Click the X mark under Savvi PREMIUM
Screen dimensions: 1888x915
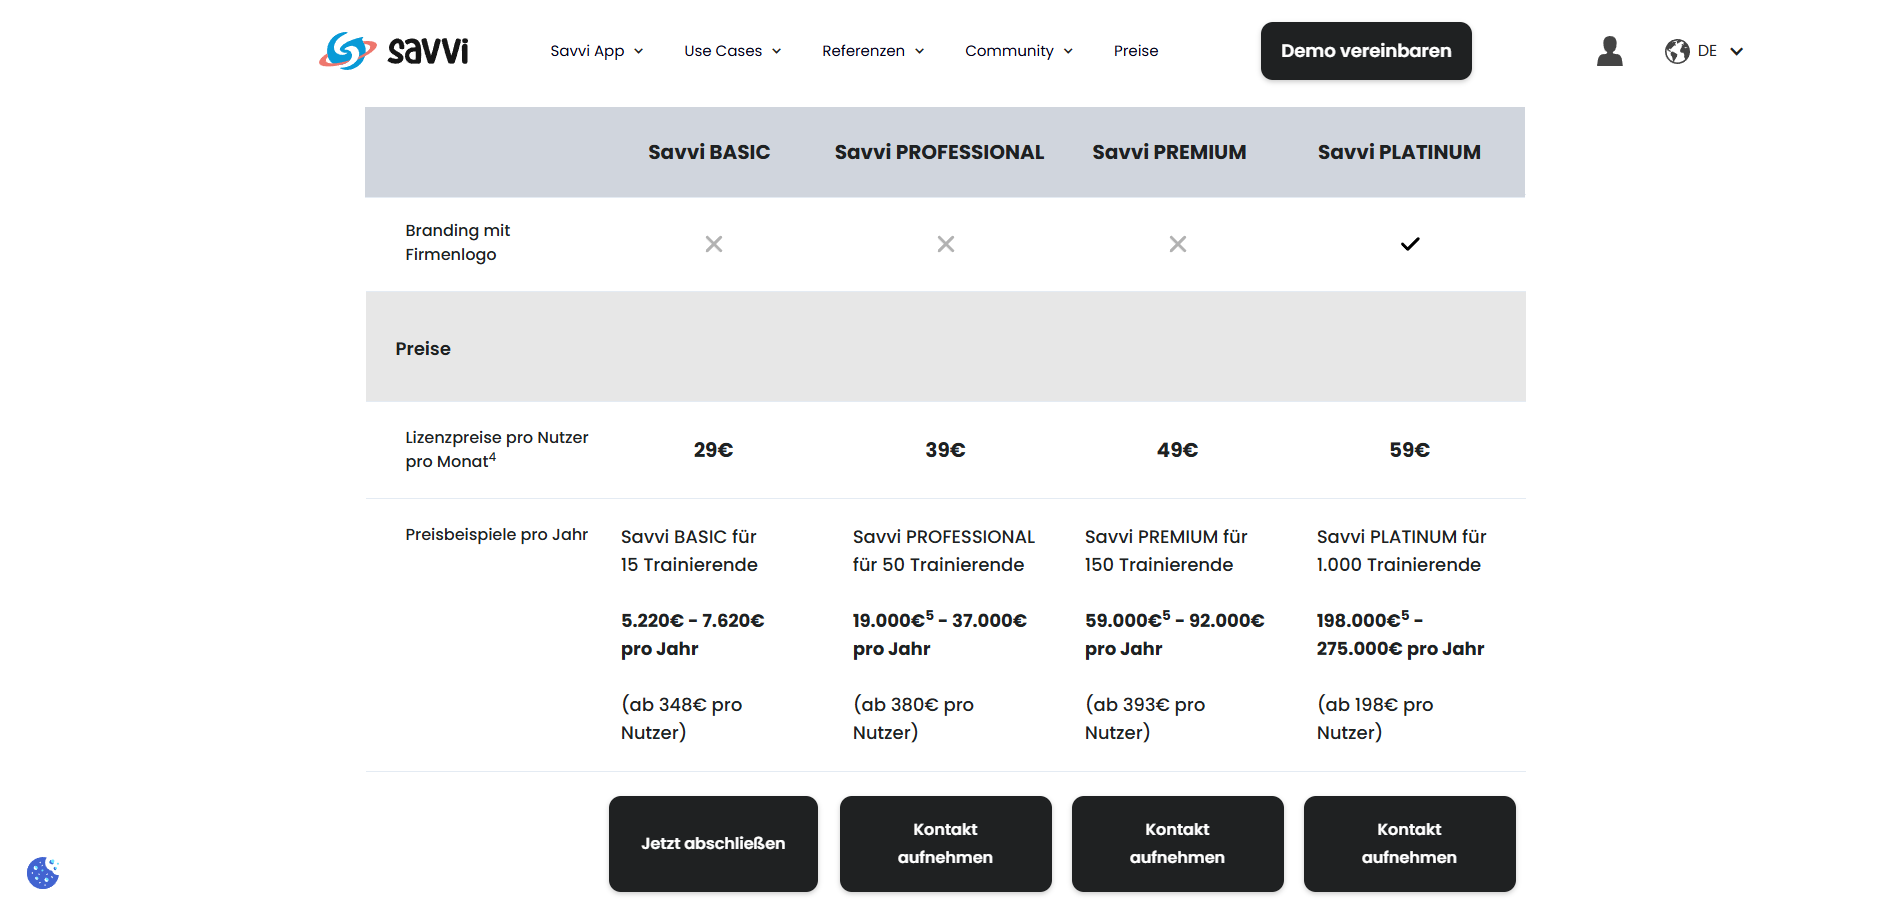1177,244
